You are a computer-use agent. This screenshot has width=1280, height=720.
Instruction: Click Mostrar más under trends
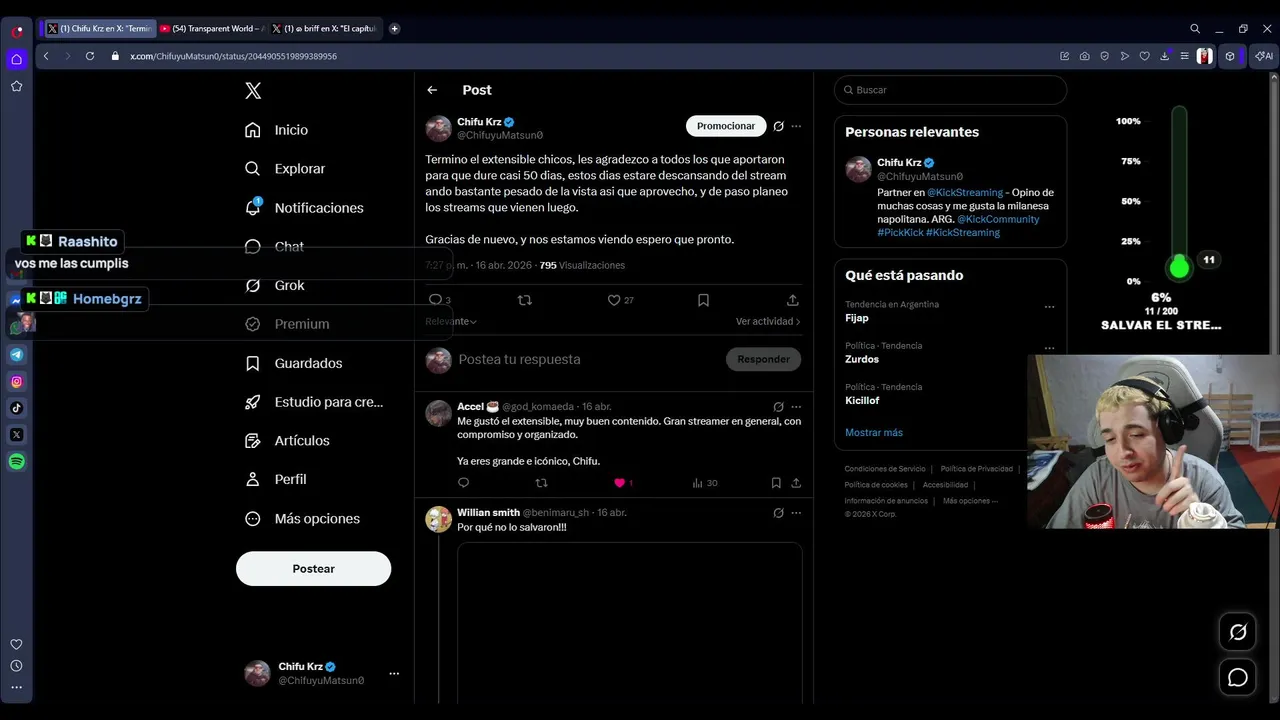click(874, 433)
